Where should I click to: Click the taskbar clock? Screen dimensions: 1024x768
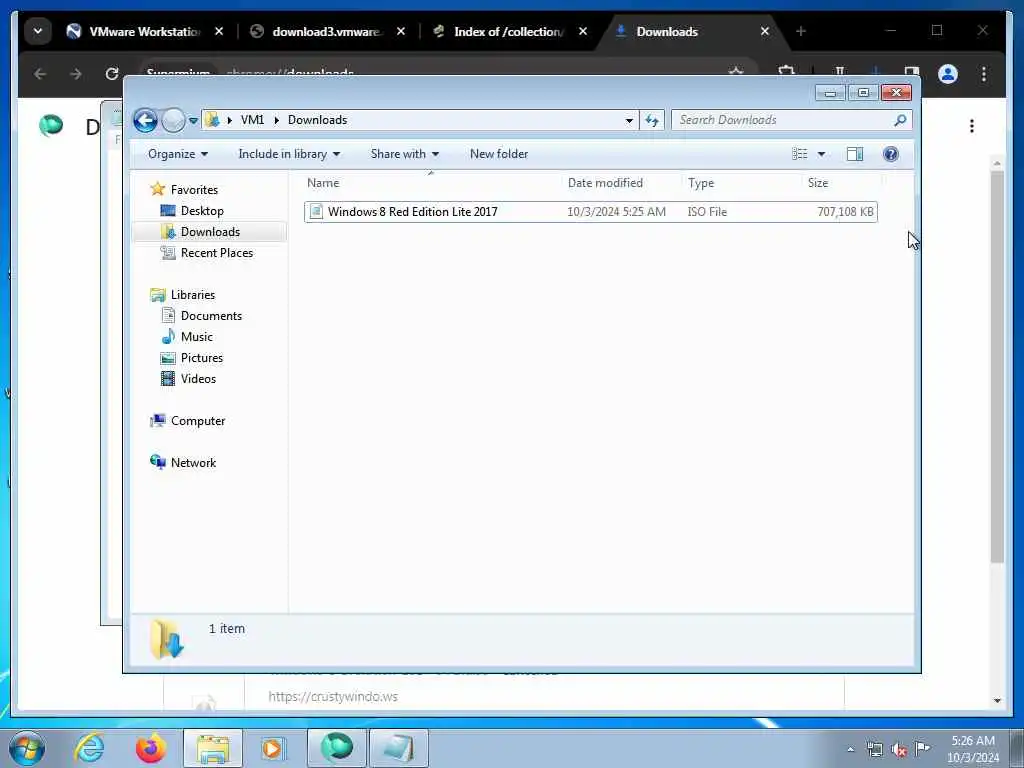(x=973, y=749)
